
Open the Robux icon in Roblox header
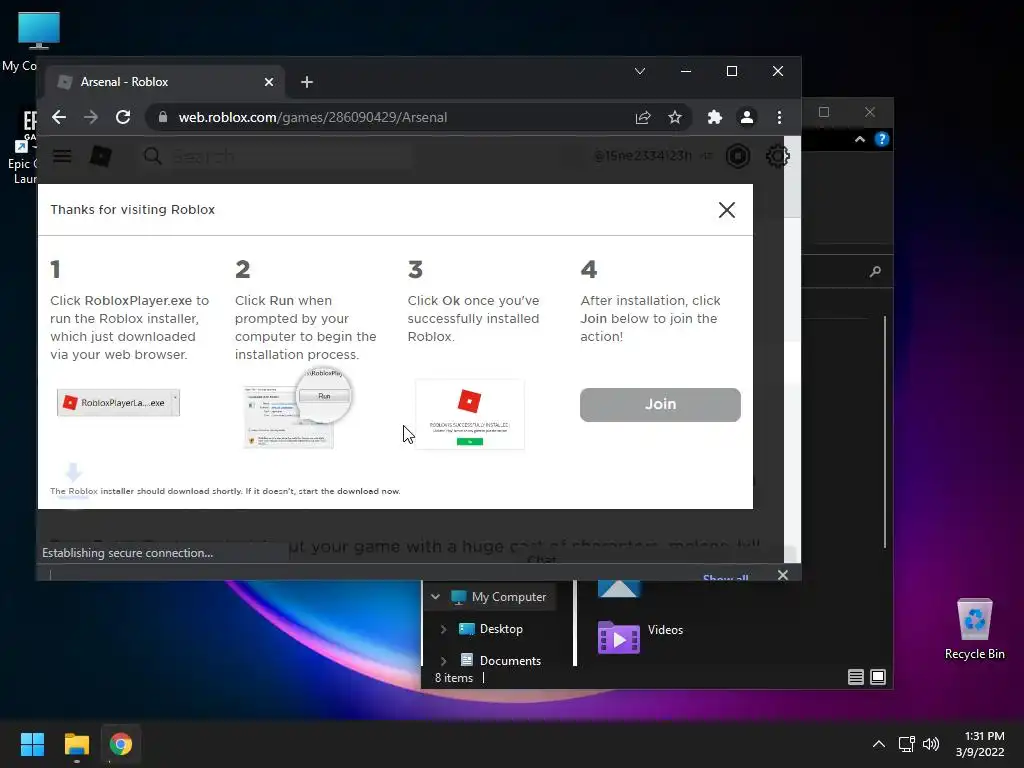pos(738,156)
